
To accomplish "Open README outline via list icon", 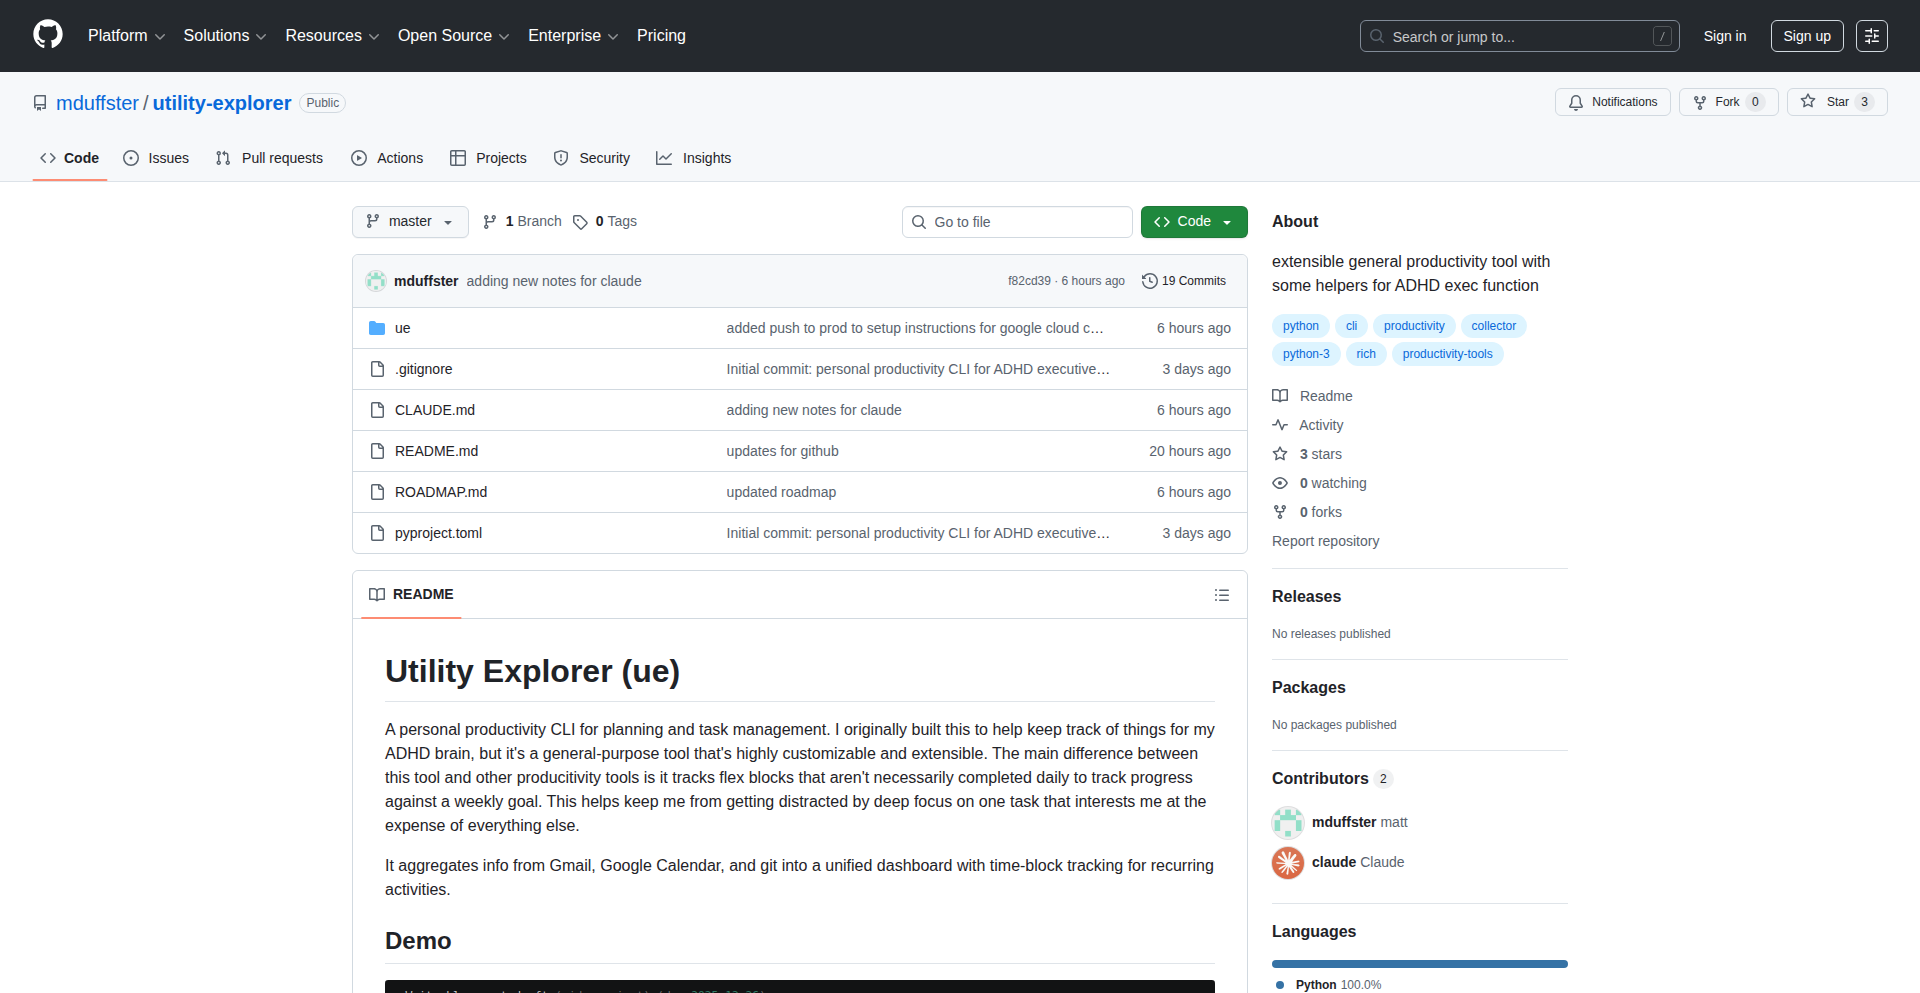I will click(1222, 594).
